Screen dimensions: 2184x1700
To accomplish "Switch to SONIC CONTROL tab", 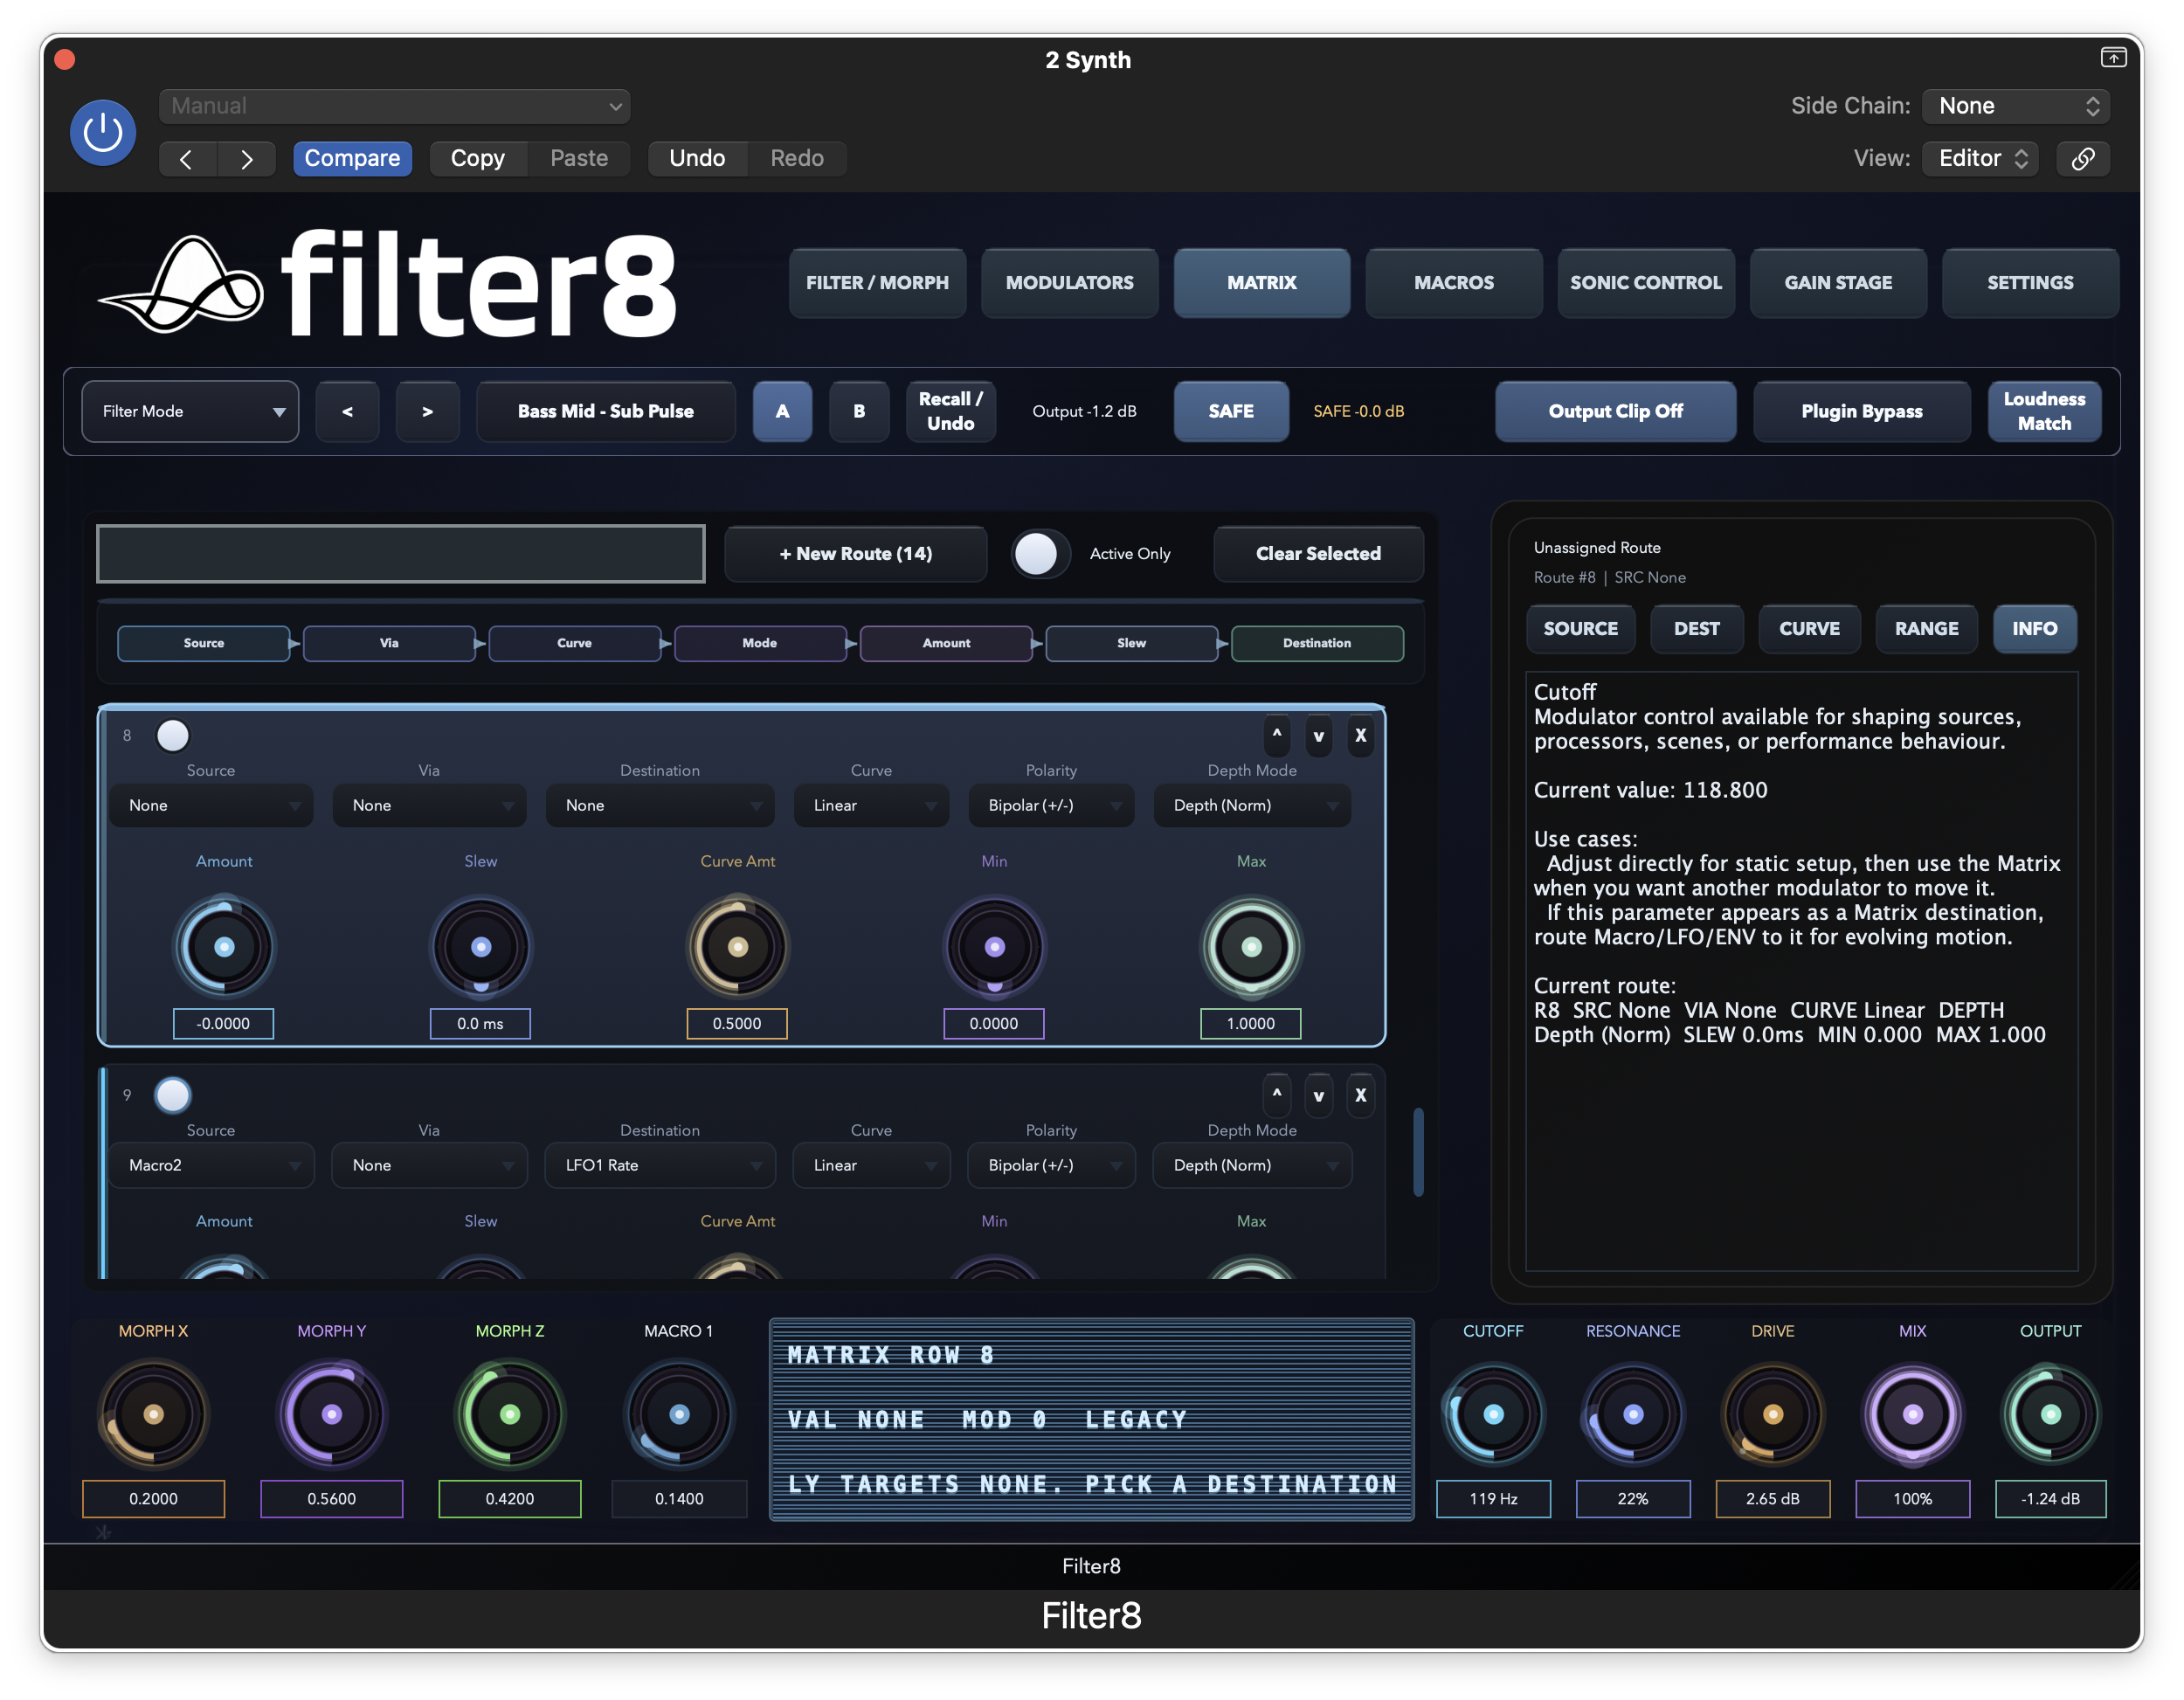I will click(x=1645, y=283).
